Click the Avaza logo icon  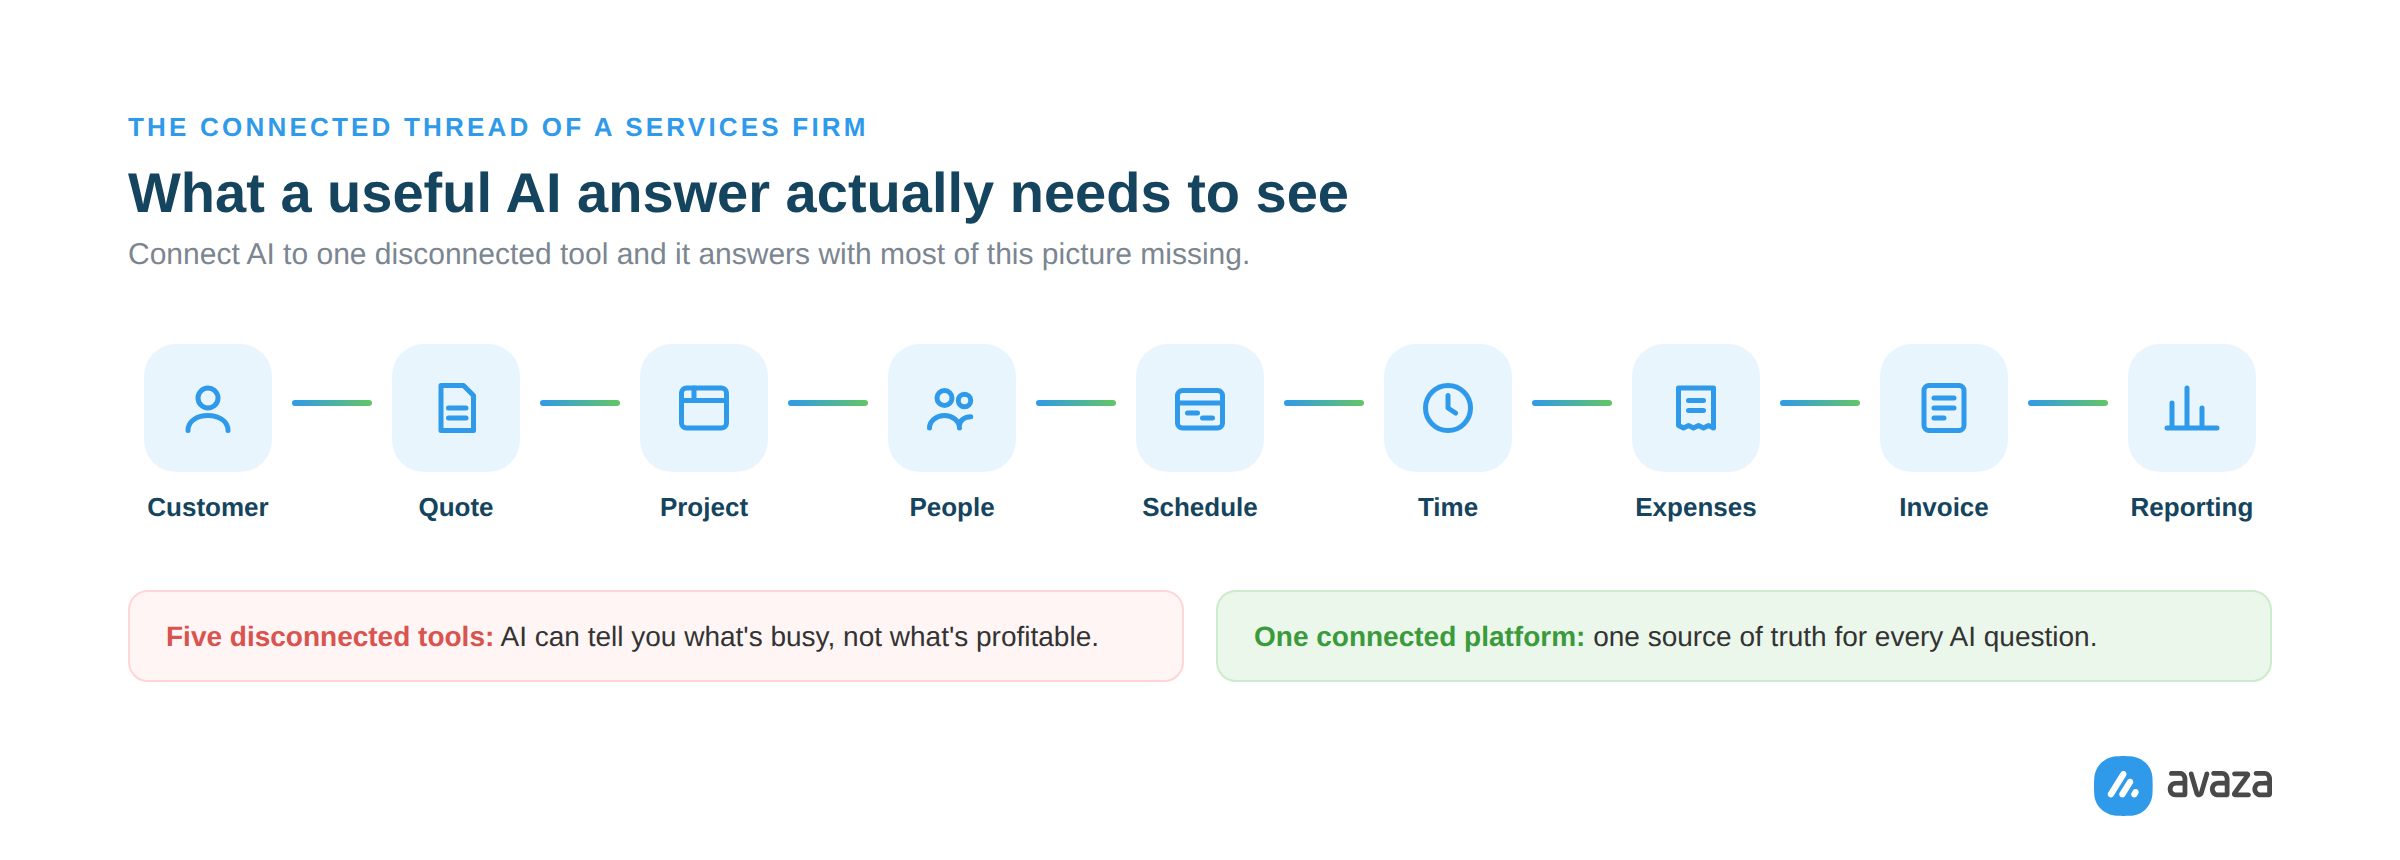pos(2123,785)
